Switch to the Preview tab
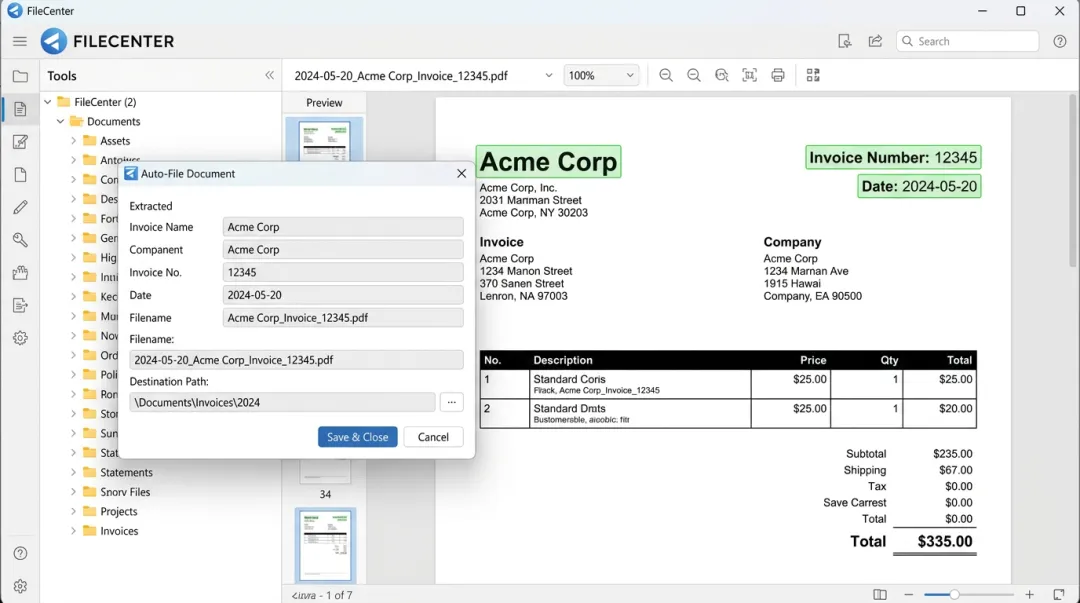The width and height of the screenshot is (1080, 603). [324, 103]
